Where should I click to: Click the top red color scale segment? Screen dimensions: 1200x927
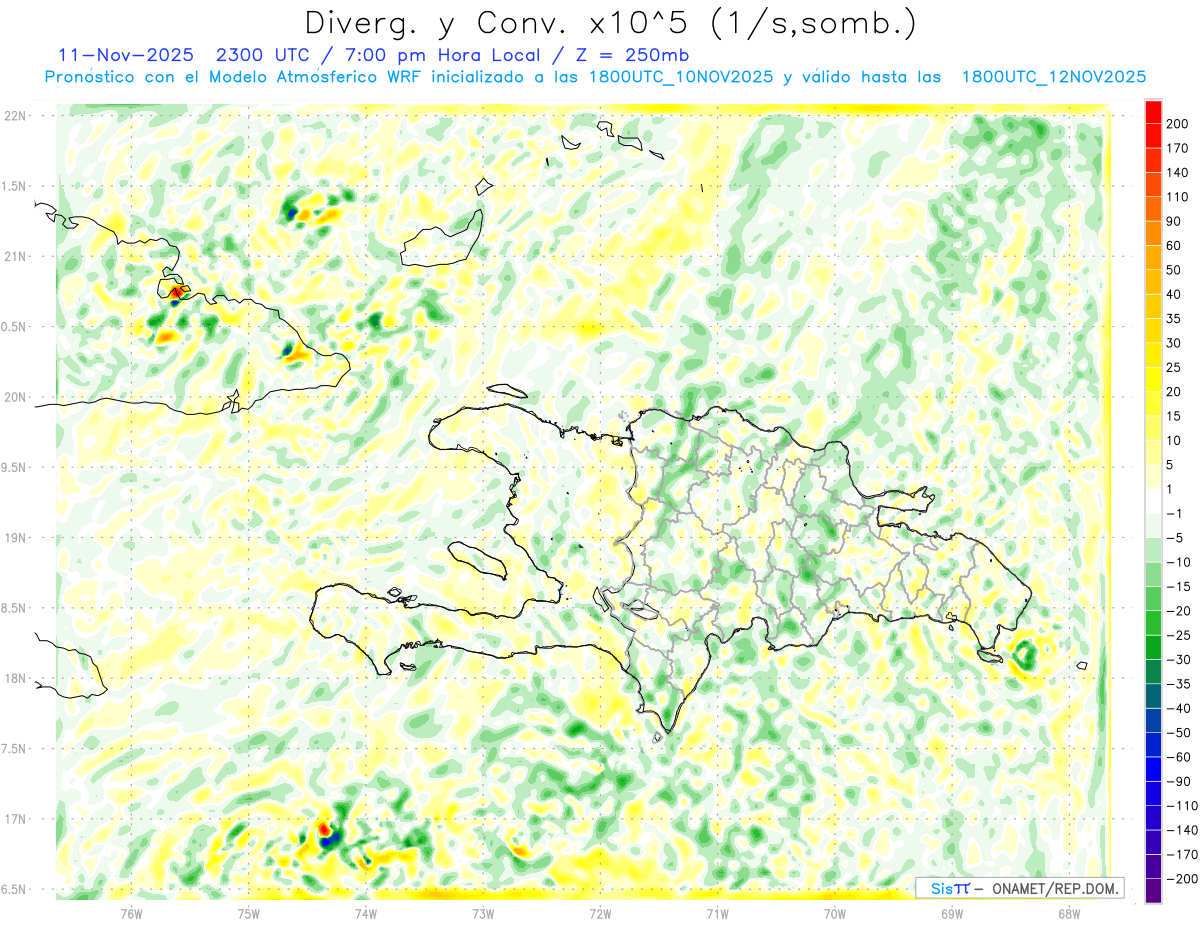[x=1153, y=112]
